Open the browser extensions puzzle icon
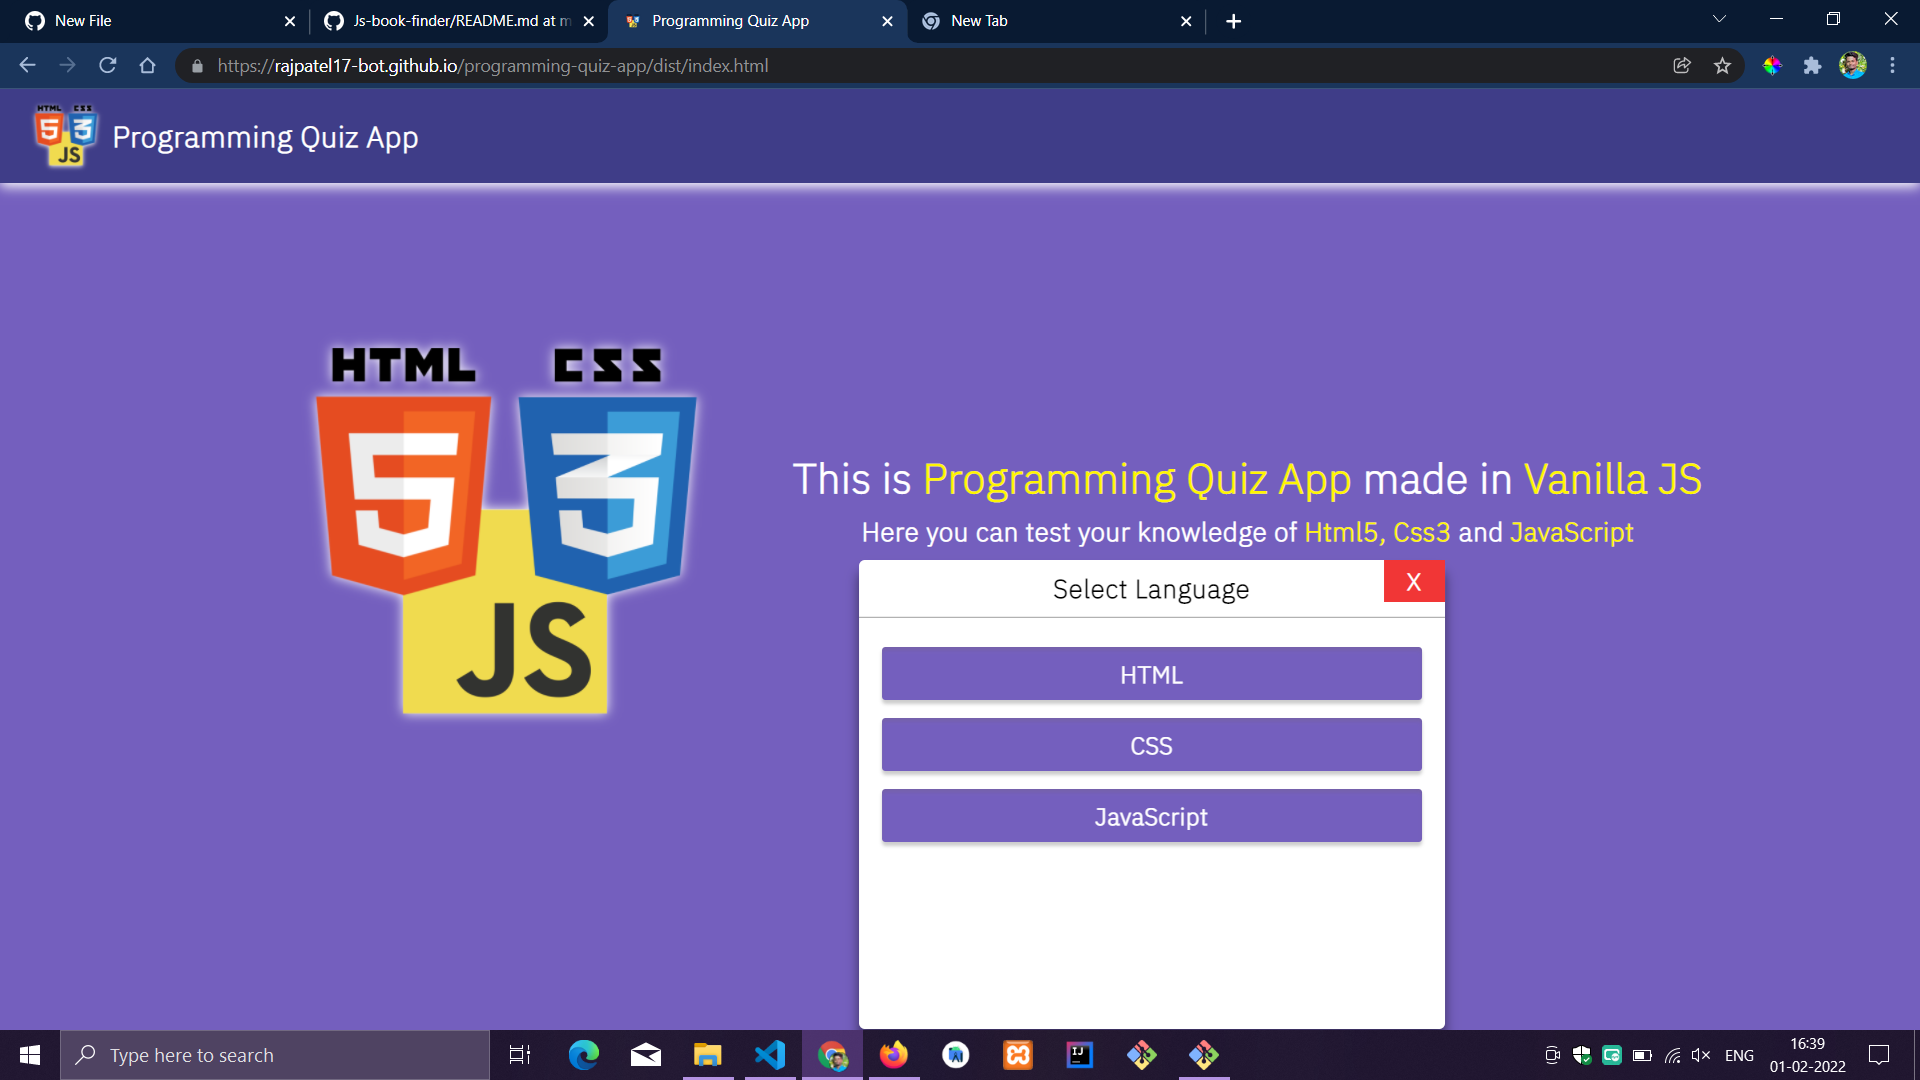This screenshot has width=1920, height=1080. [x=1813, y=65]
